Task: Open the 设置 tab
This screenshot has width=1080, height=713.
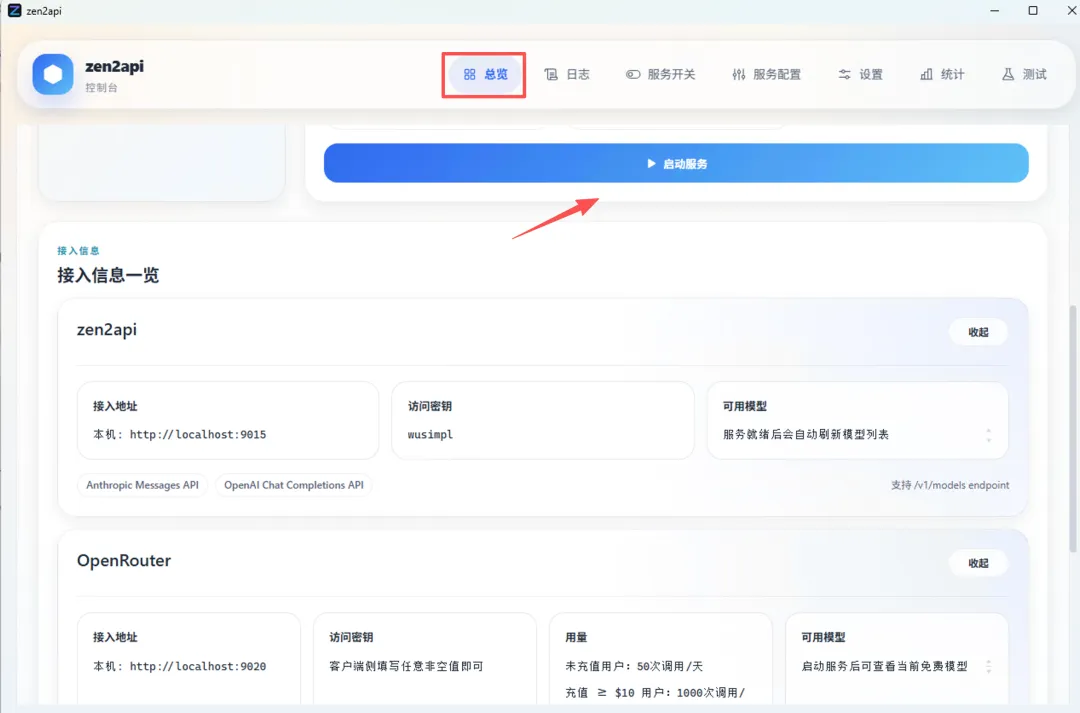Action: (860, 74)
